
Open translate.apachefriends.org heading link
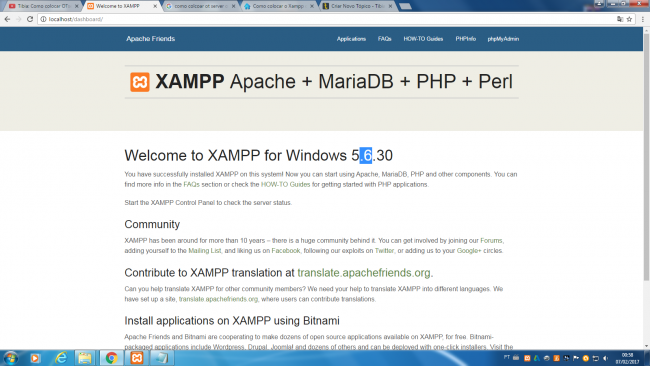(x=364, y=273)
